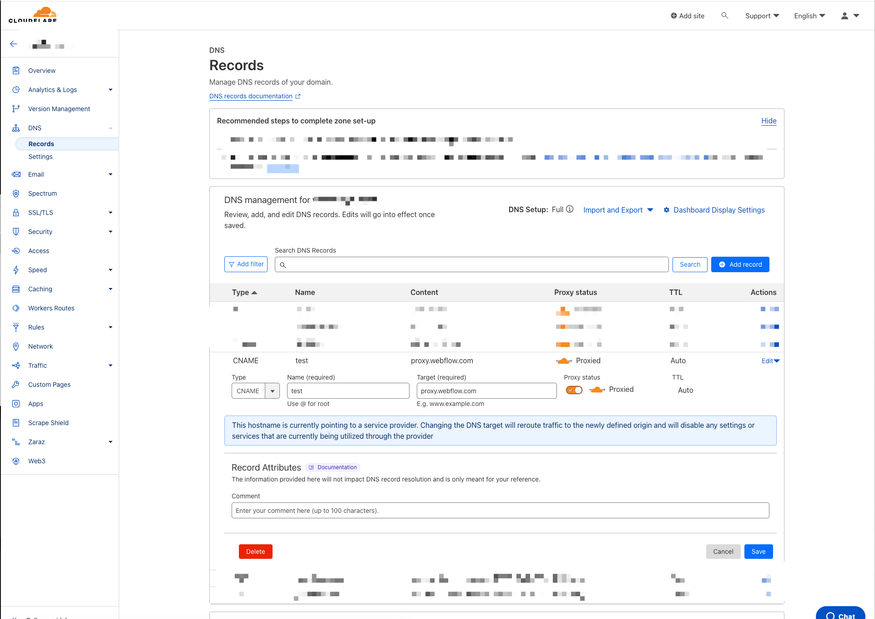Viewport: 875px width, 619px height.
Task: Click the Comment input field
Action: click(x=500, y=511)
